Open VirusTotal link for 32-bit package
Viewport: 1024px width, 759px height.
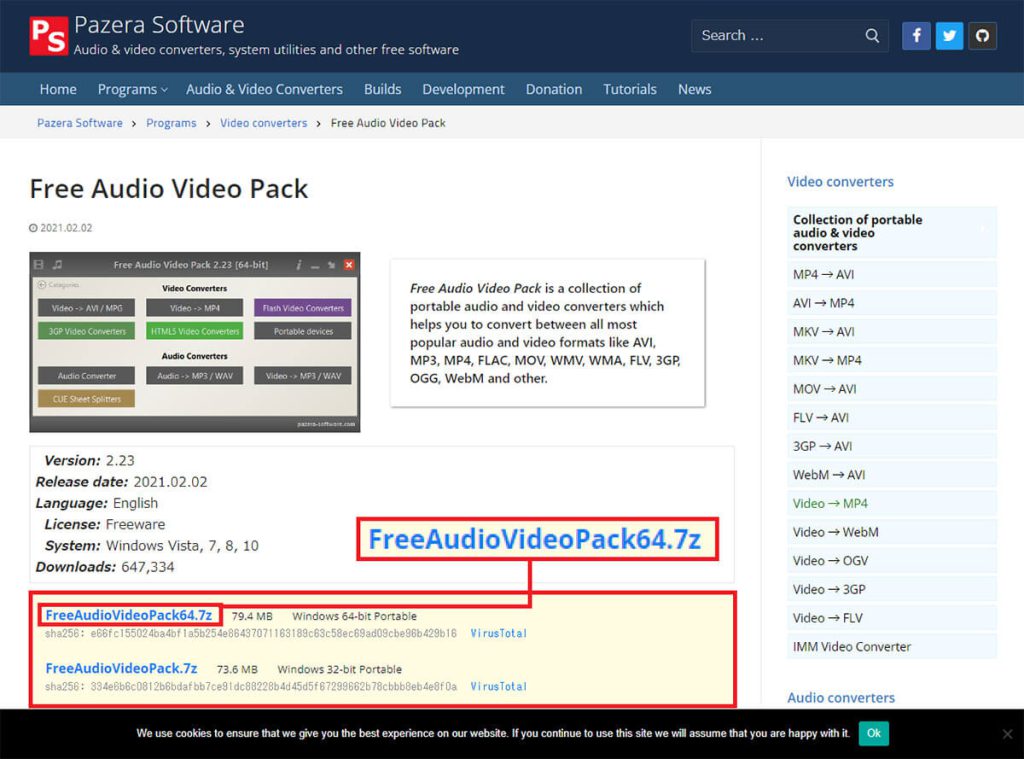pyautogui.click(x=498, y=686)
